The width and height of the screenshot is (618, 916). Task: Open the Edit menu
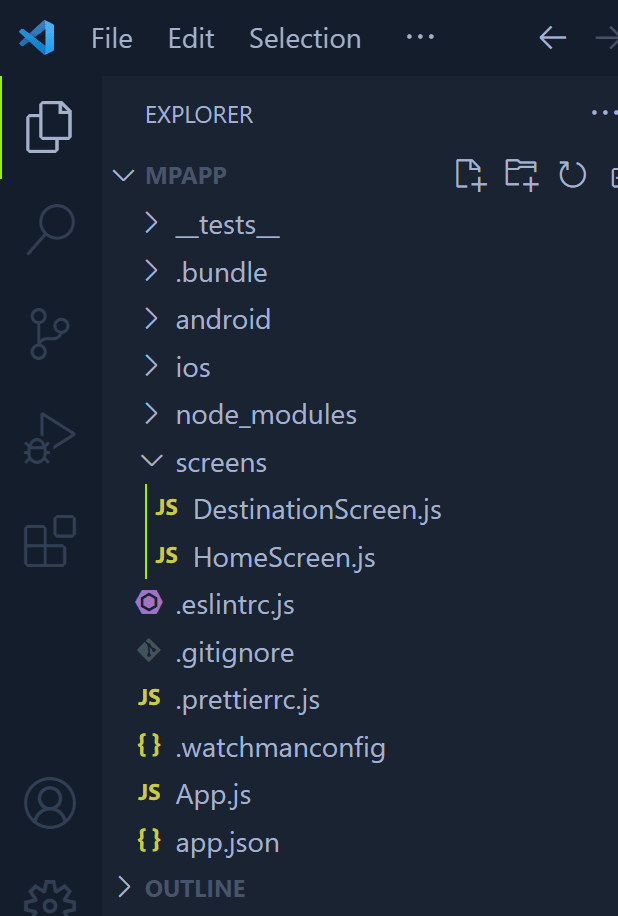(x=191, y=38)
